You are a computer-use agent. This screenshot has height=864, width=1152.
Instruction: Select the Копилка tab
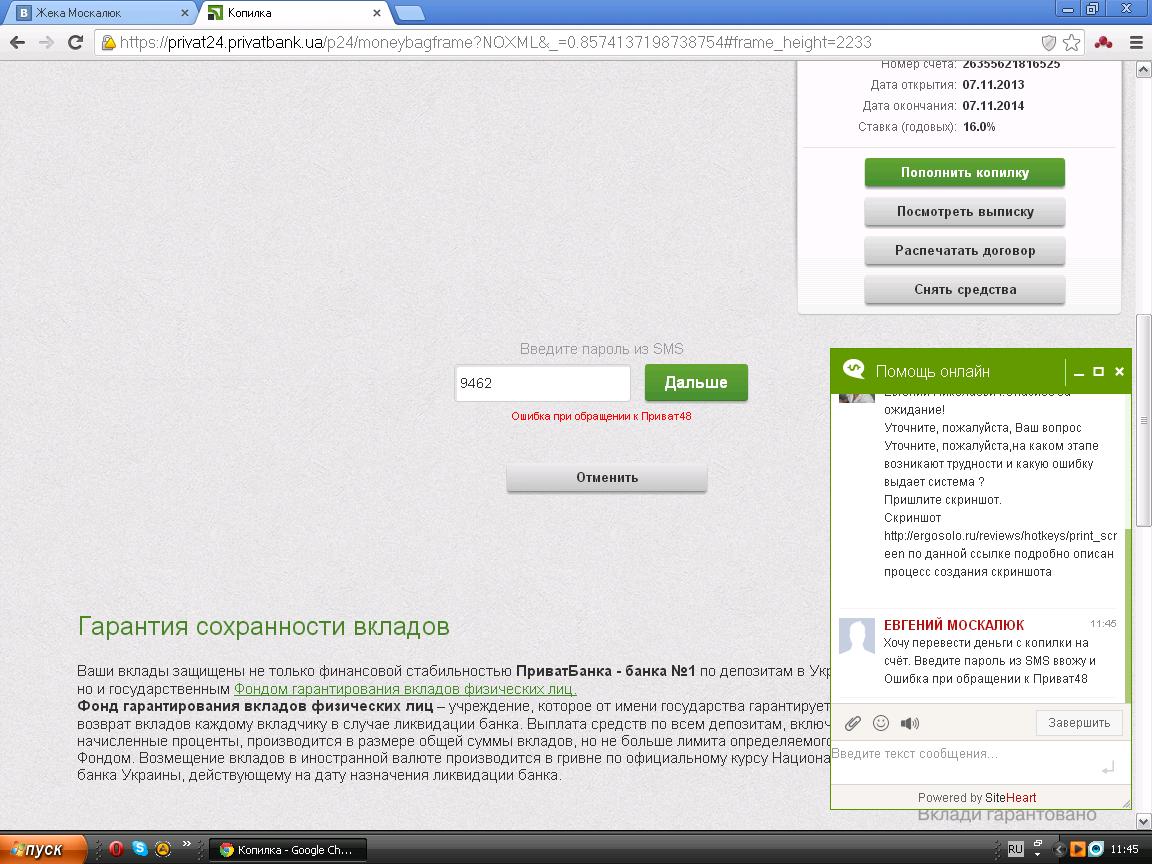[x=294, y=12]
